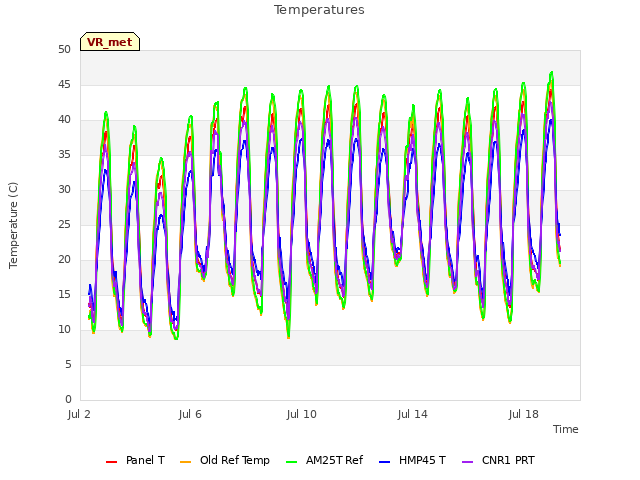
Task: Select the Panel T legend label
Action: tap(145, 460)
